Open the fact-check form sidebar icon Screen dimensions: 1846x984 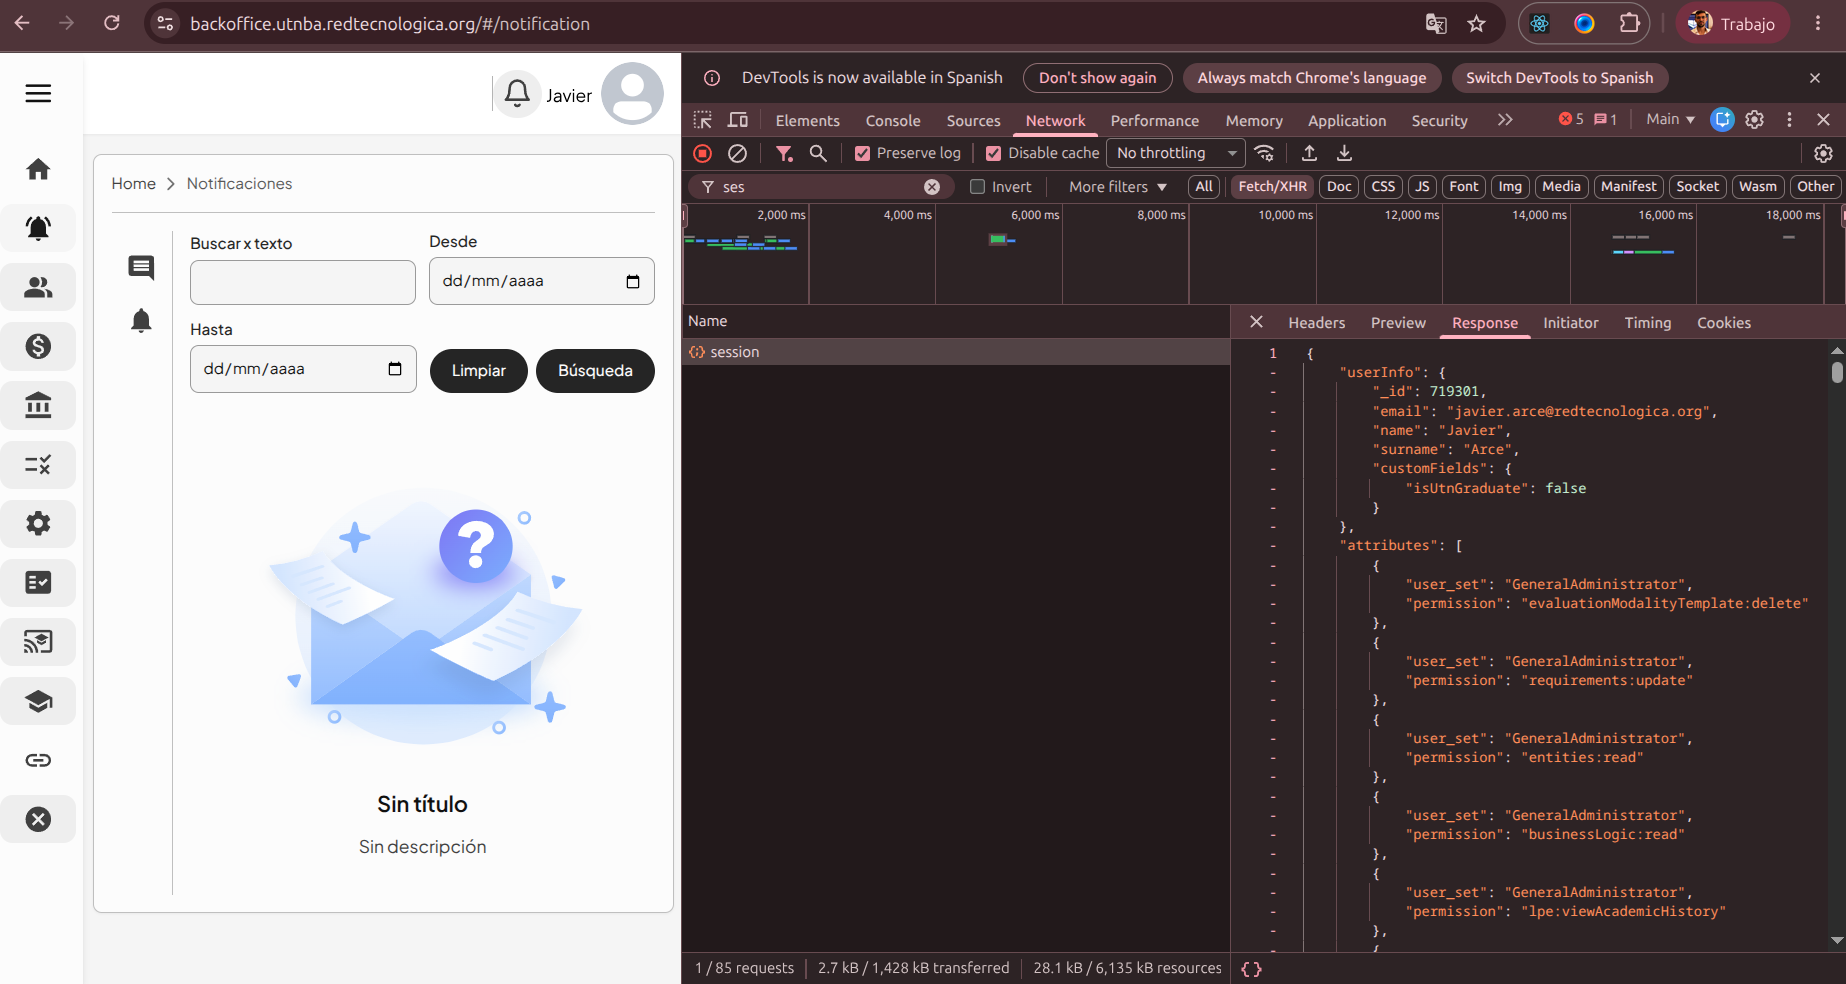pos(38,582)
